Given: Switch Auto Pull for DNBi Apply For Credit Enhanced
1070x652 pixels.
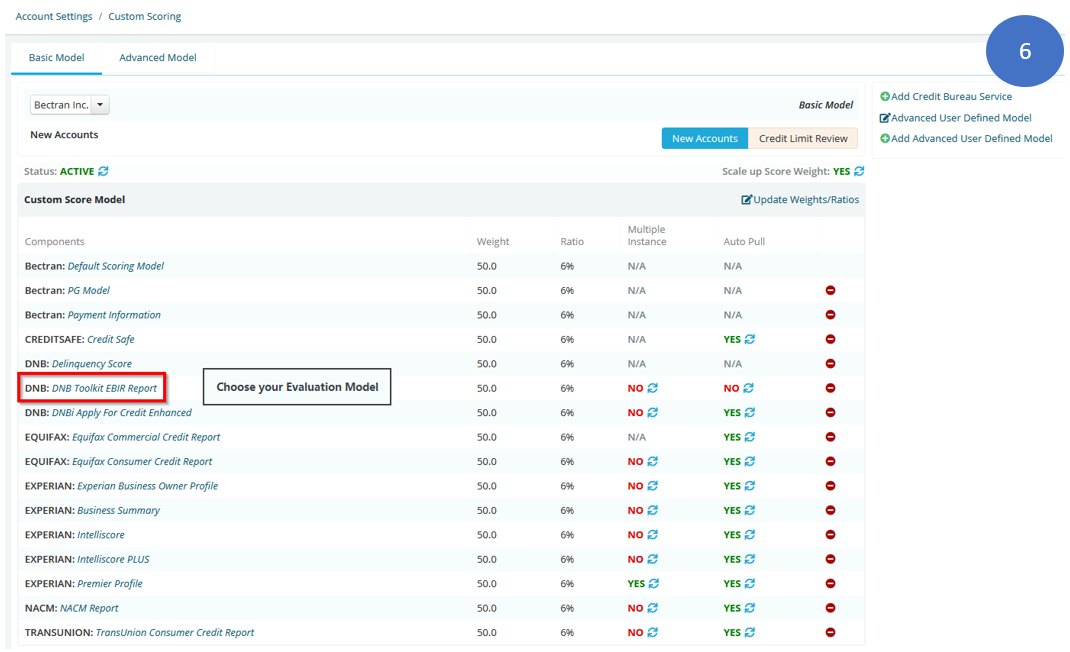Looking at the screenshot, I should tap(749, 412).
